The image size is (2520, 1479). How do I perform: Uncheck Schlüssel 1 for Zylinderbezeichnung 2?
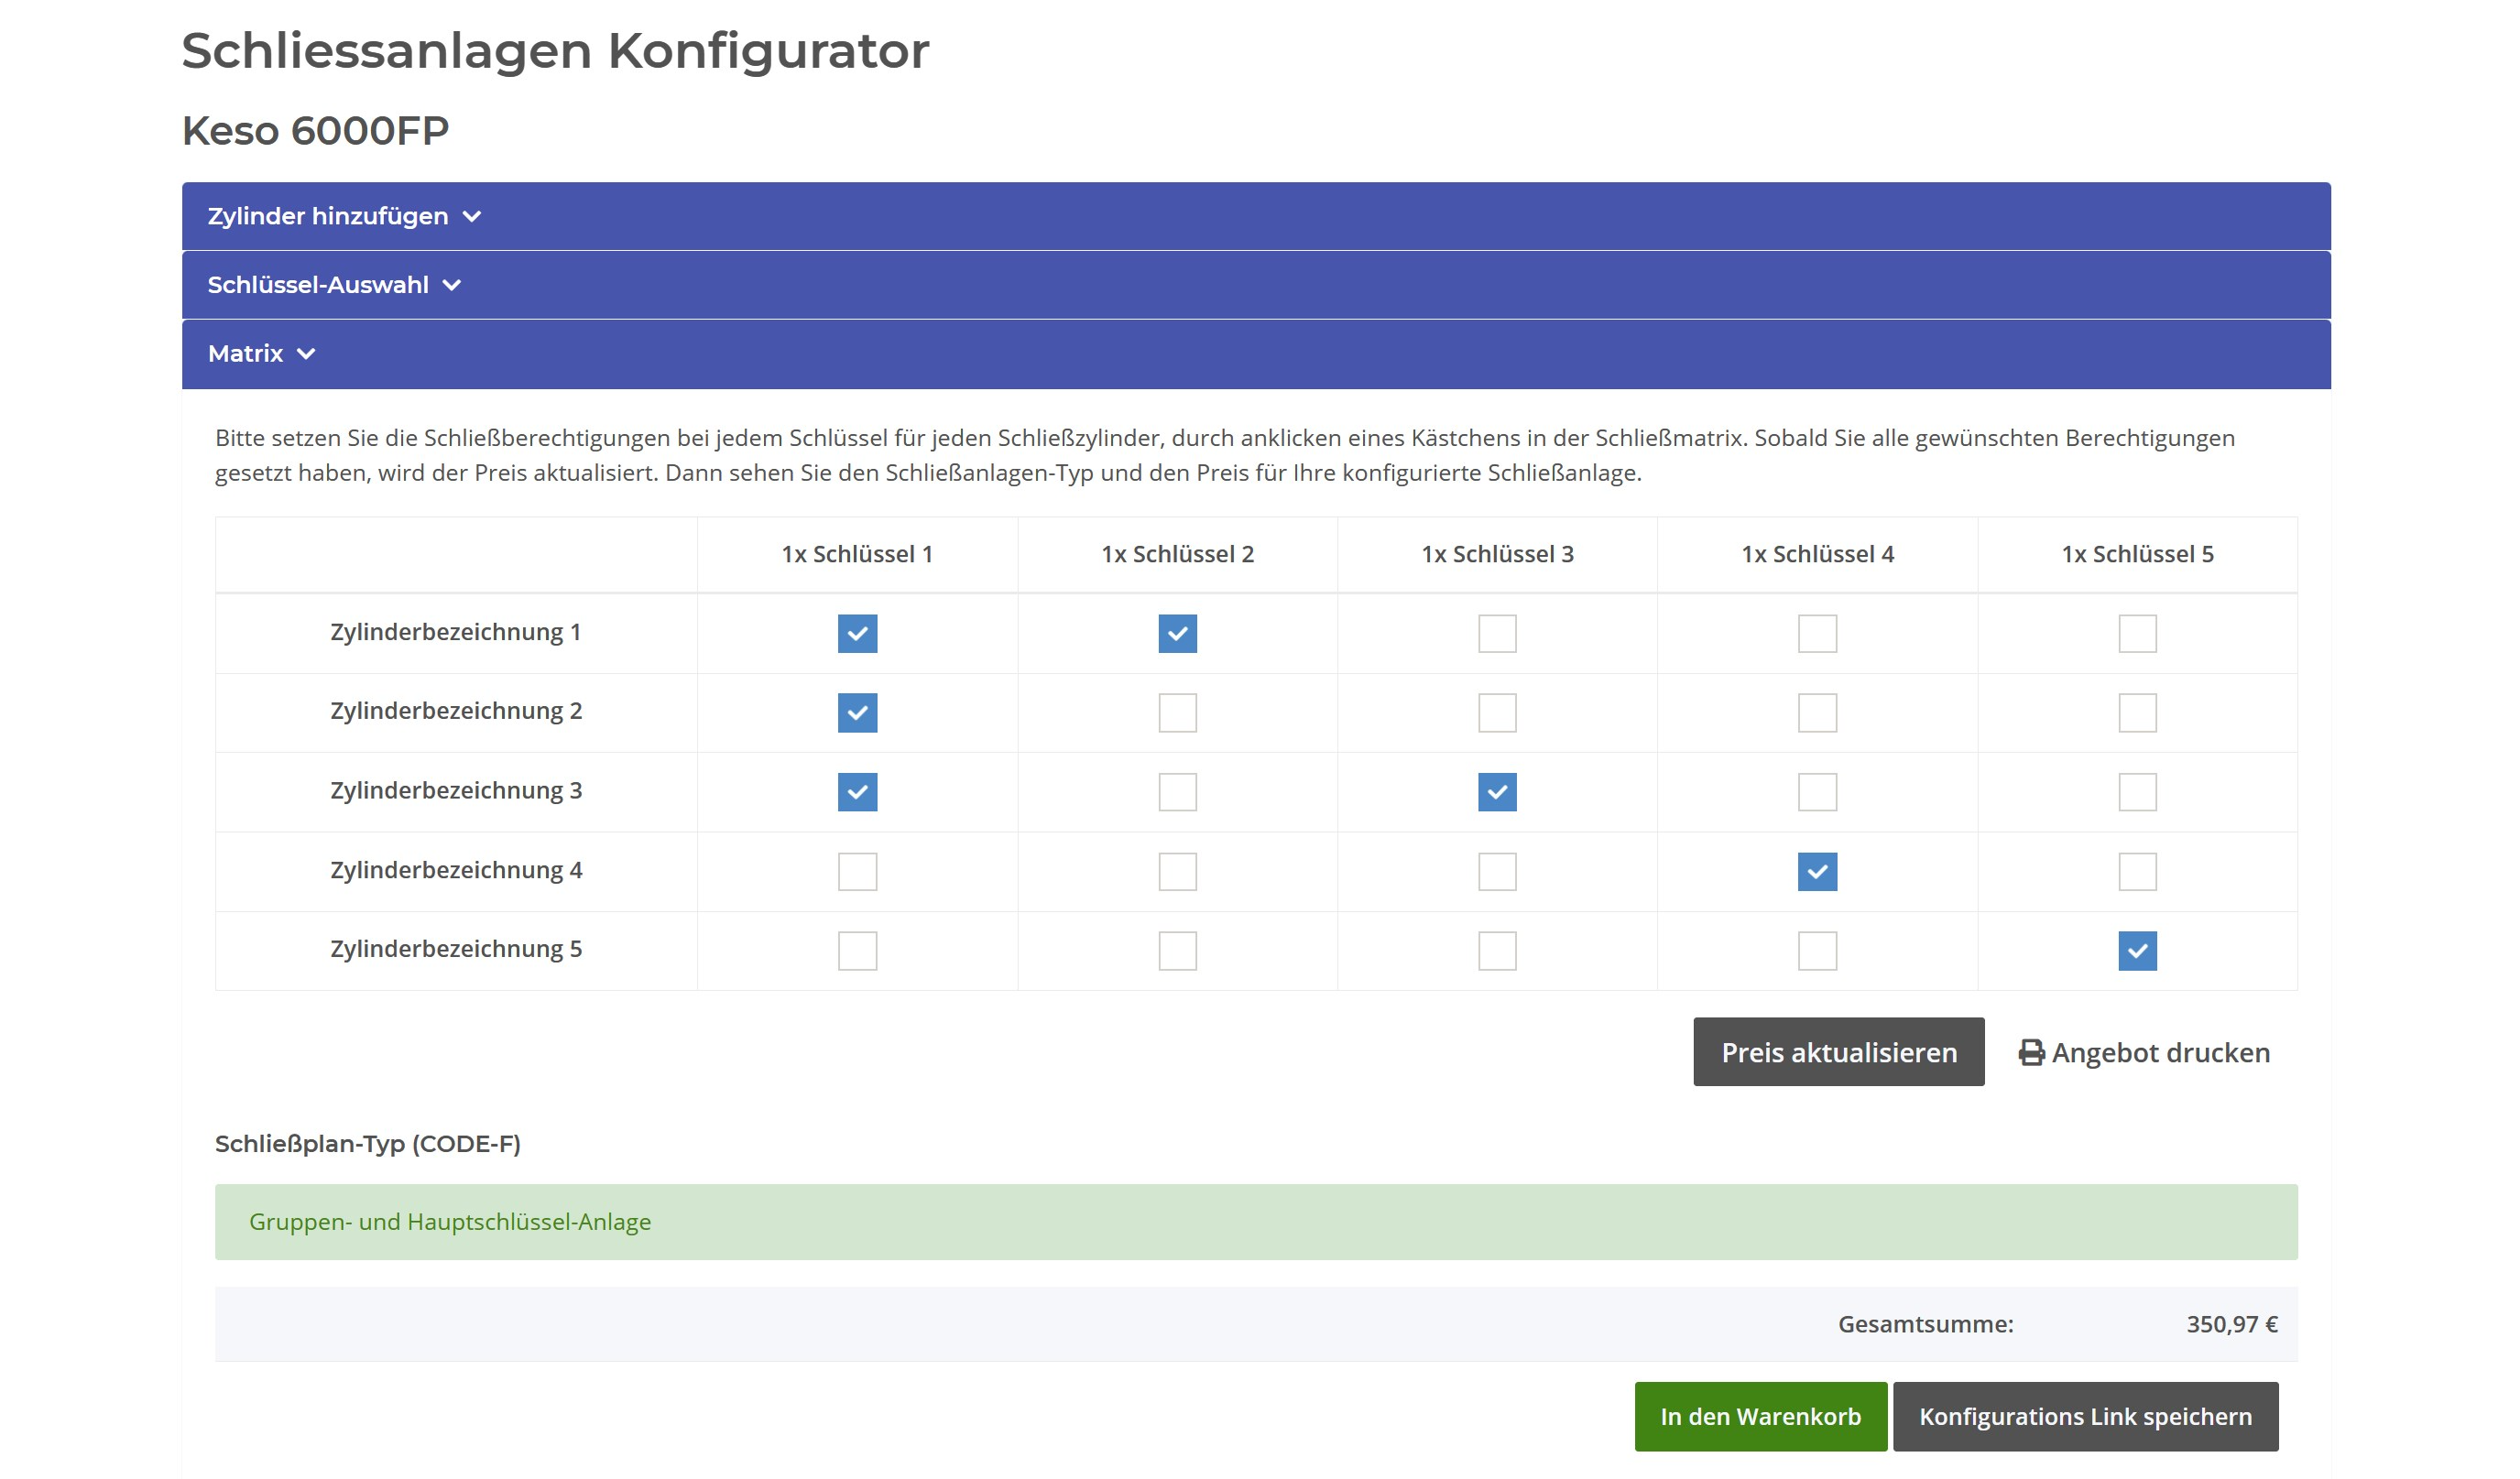click(x=857, y=713)
